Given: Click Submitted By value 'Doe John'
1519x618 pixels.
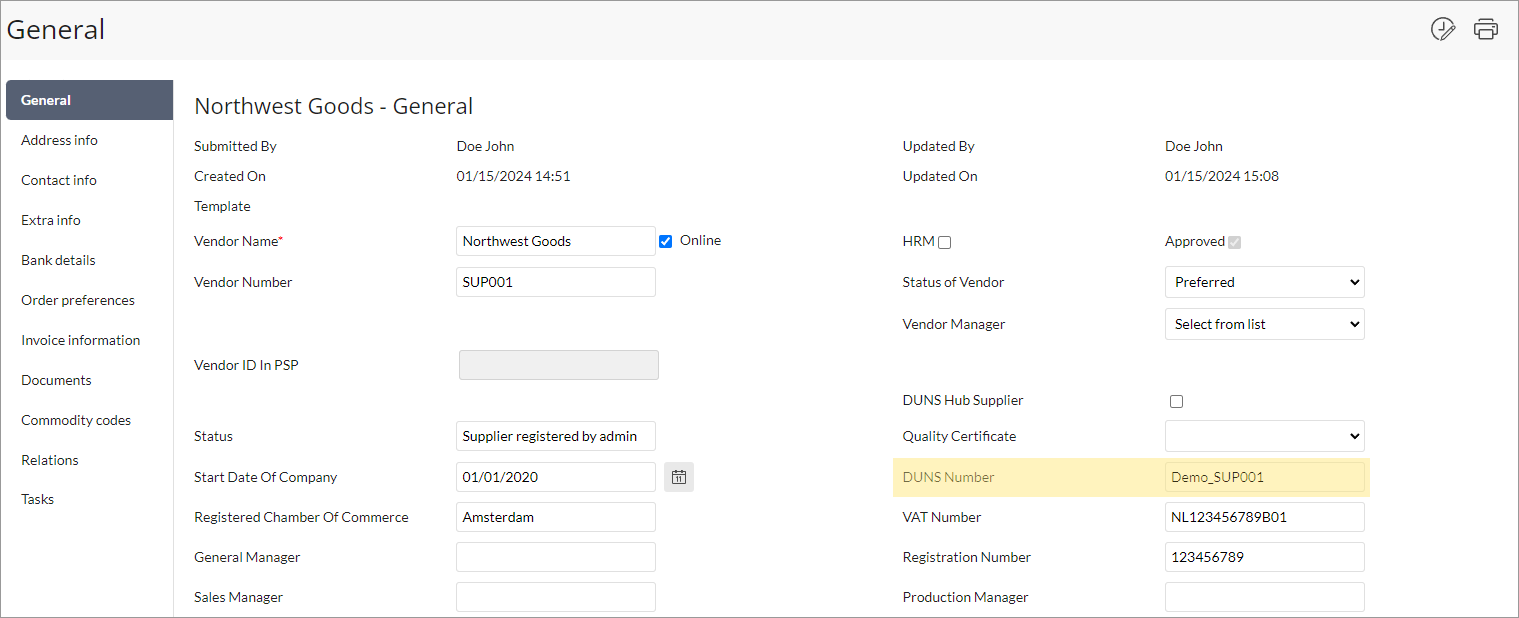Looking at the screenshot, I should coord(486,146).
